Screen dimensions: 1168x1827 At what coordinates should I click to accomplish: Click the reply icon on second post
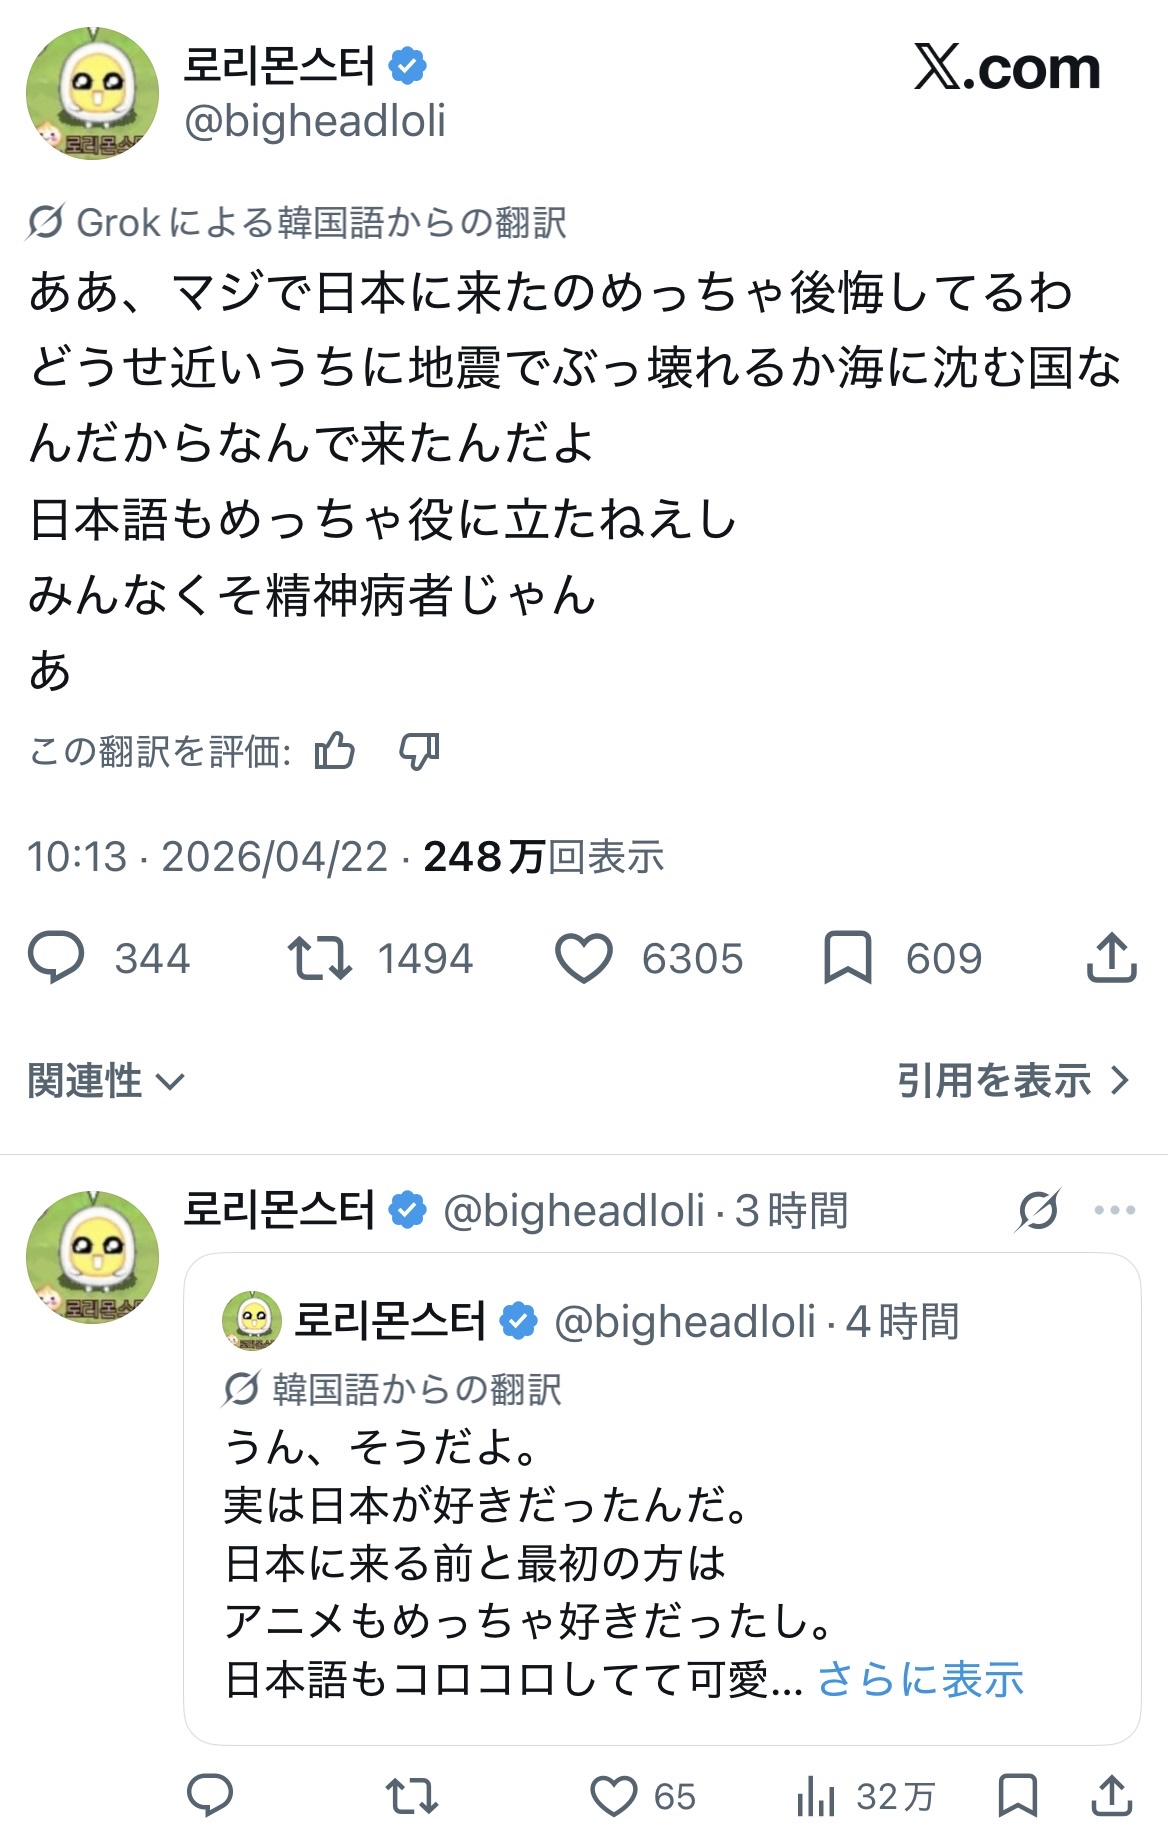pos(210,1796)
